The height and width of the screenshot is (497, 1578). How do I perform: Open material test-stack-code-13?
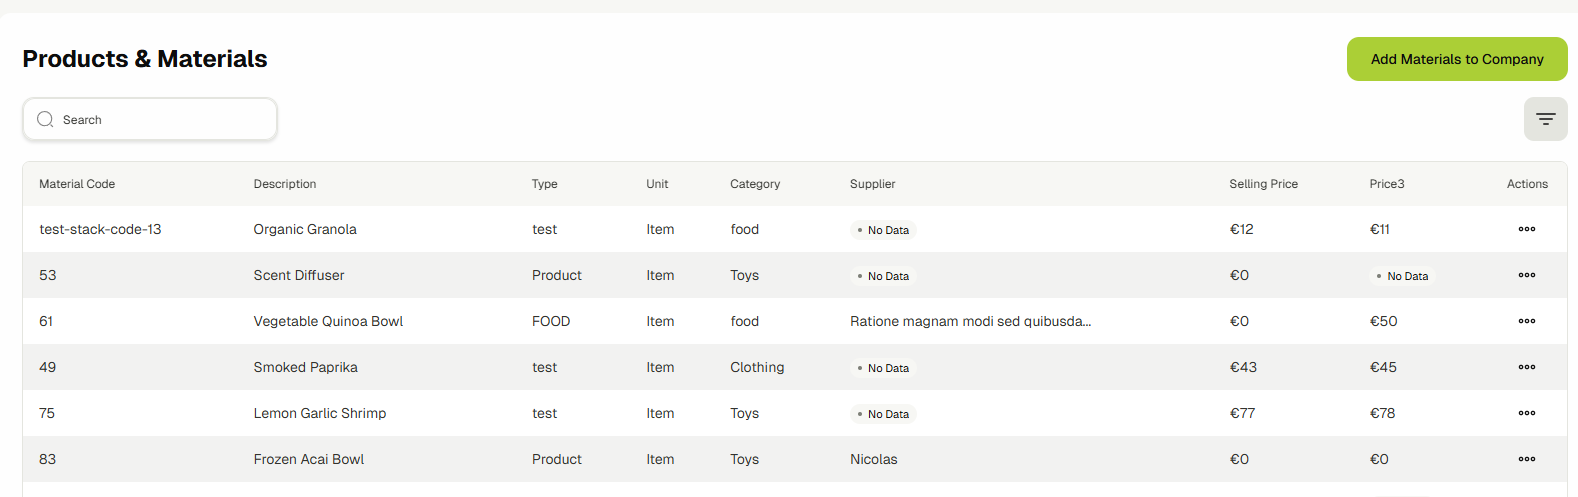[x=100, y=229]
